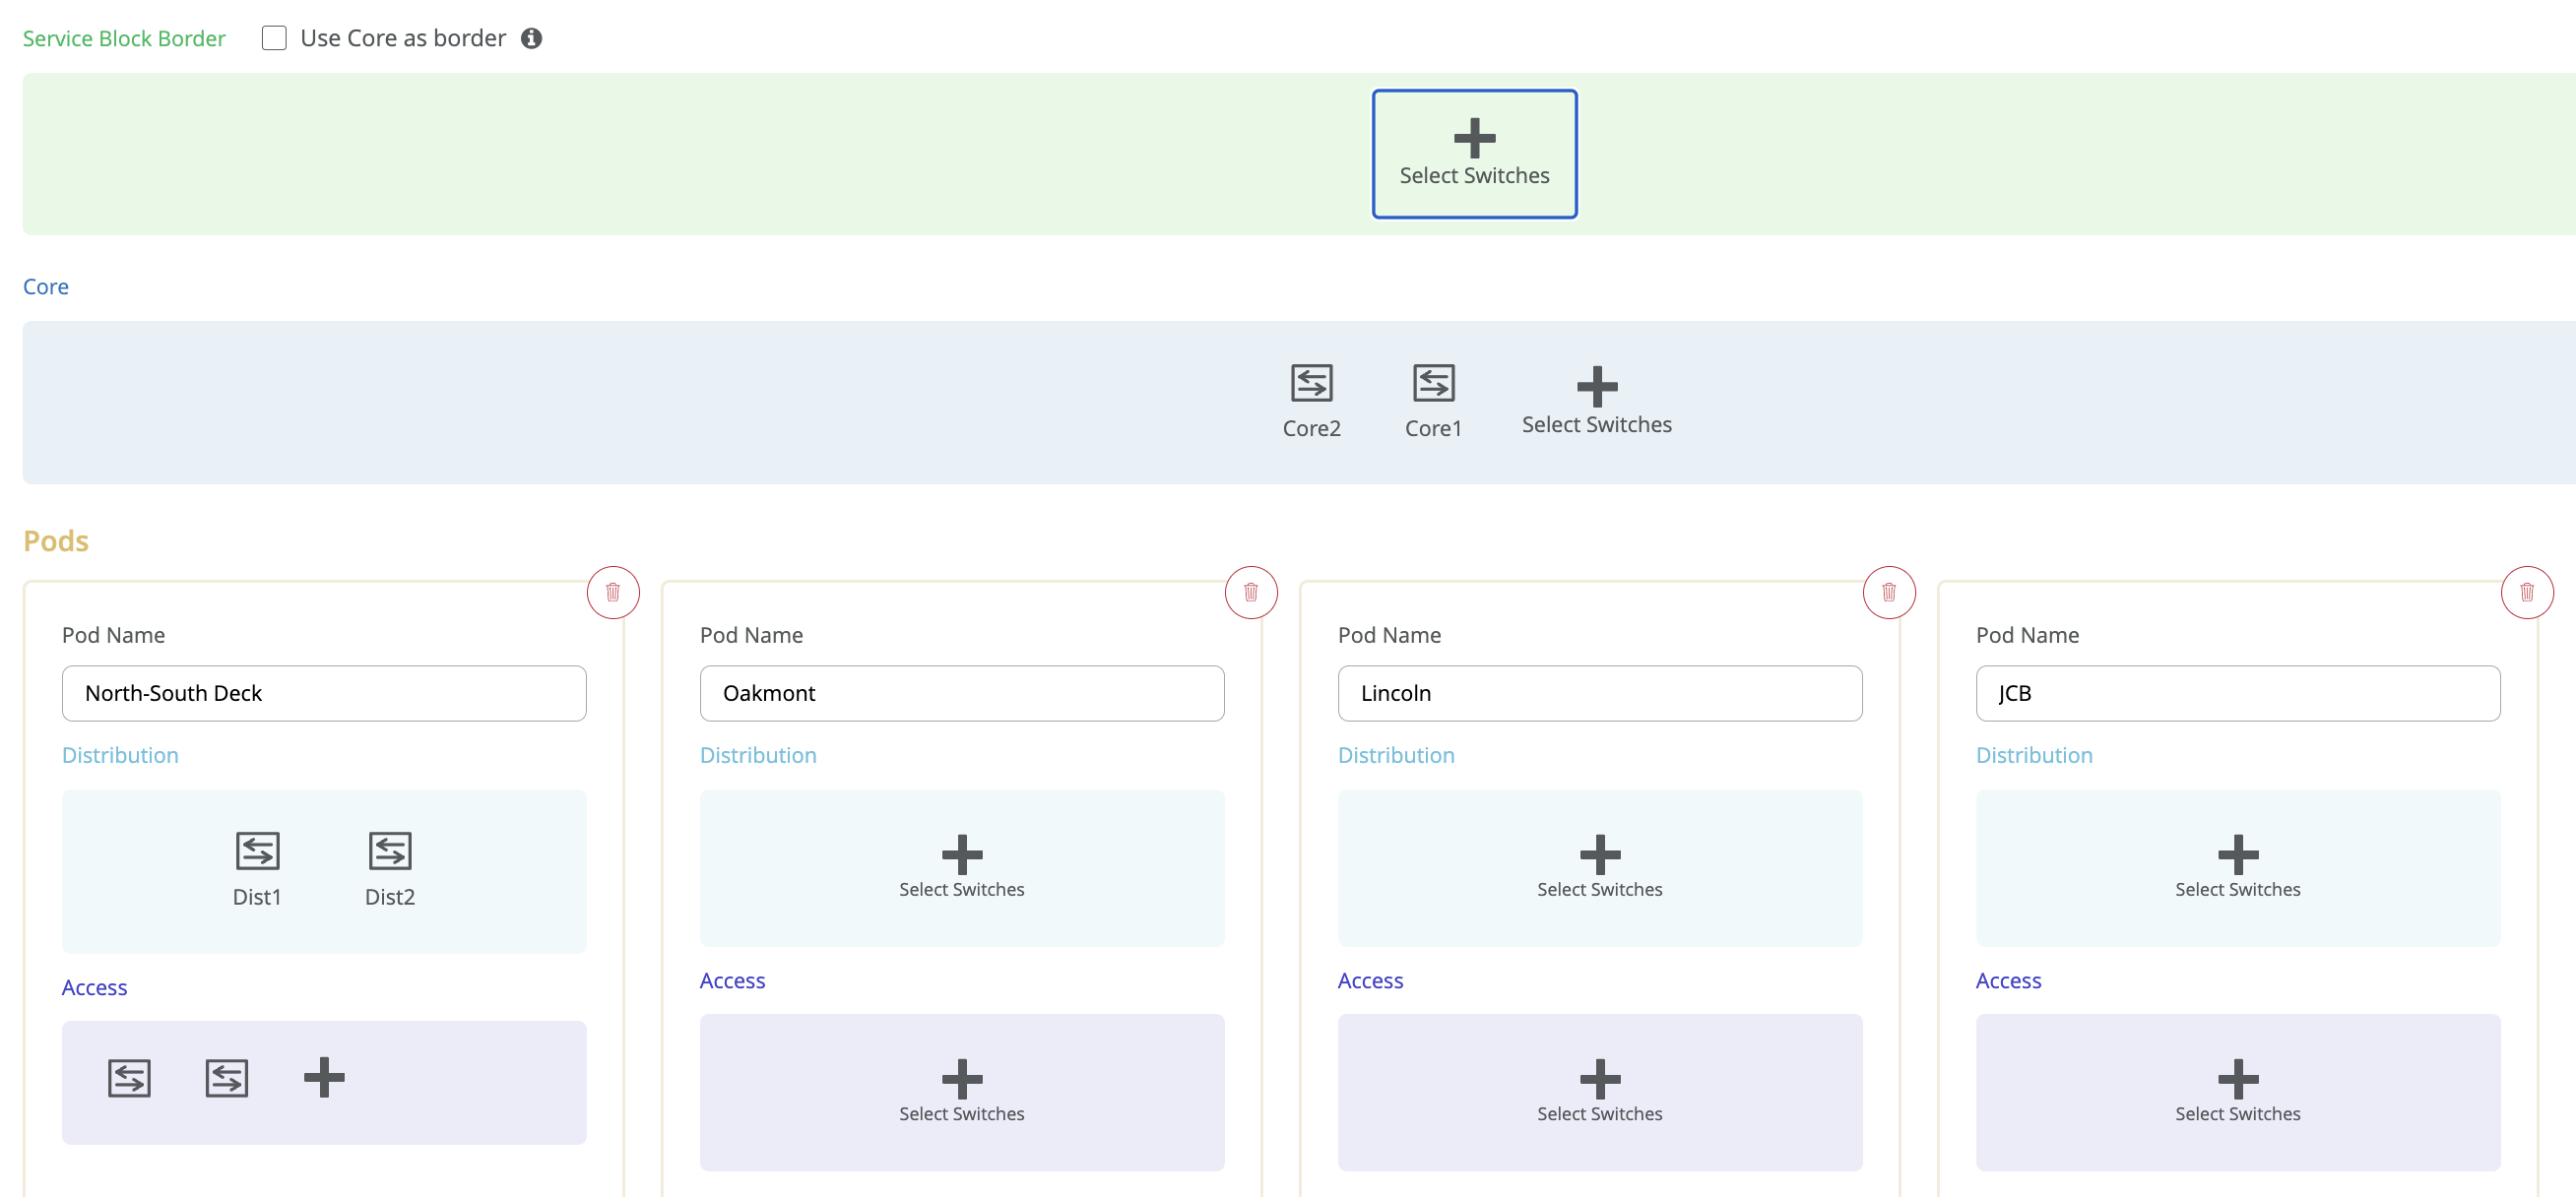This screenshot has height=1197, width=2576.
Task: Click the info icon beside Use Core as border
Action: [532, 38]
